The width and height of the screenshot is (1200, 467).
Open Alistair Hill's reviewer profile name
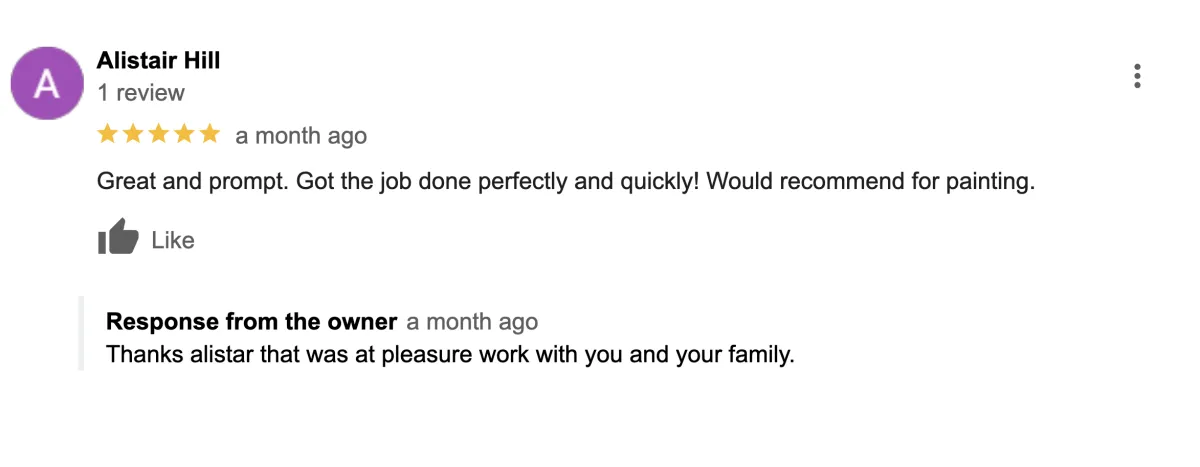click(158, 60)
